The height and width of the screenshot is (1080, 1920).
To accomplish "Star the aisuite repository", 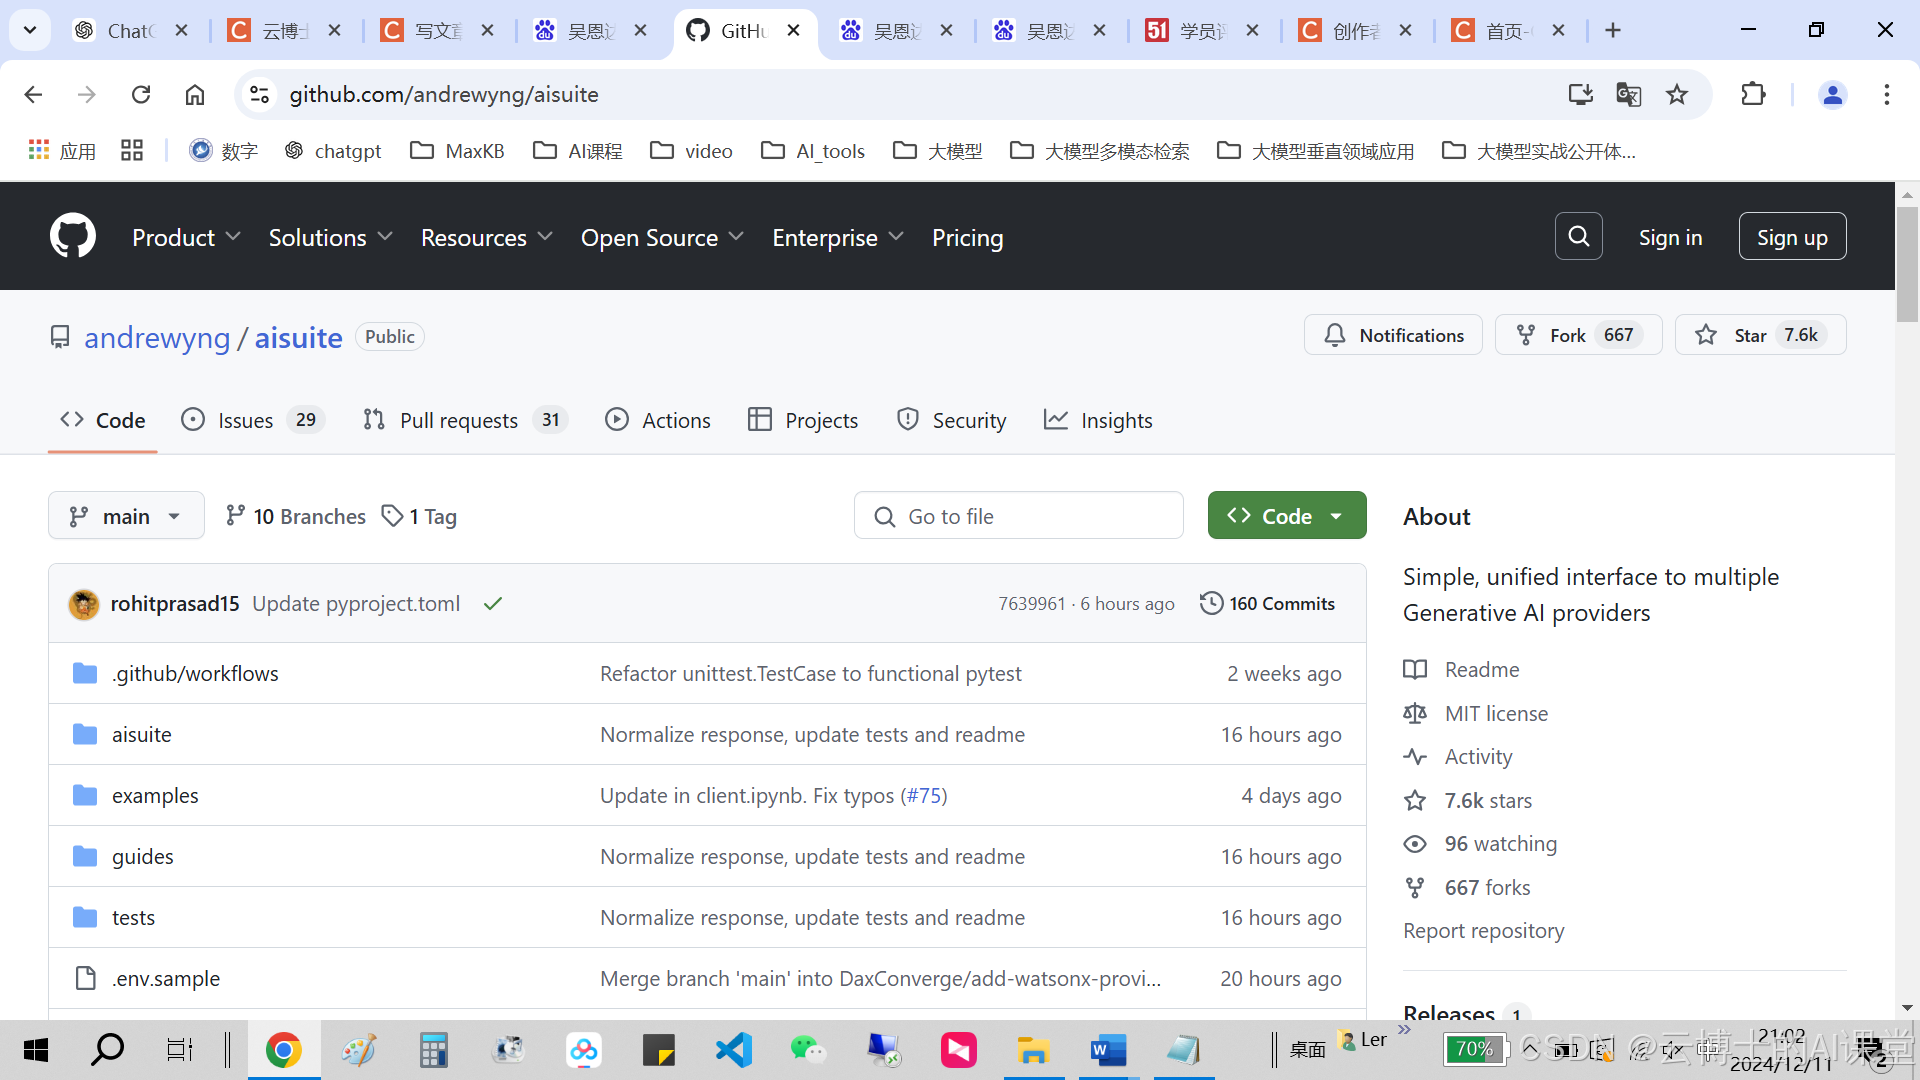I will 1760,335.
